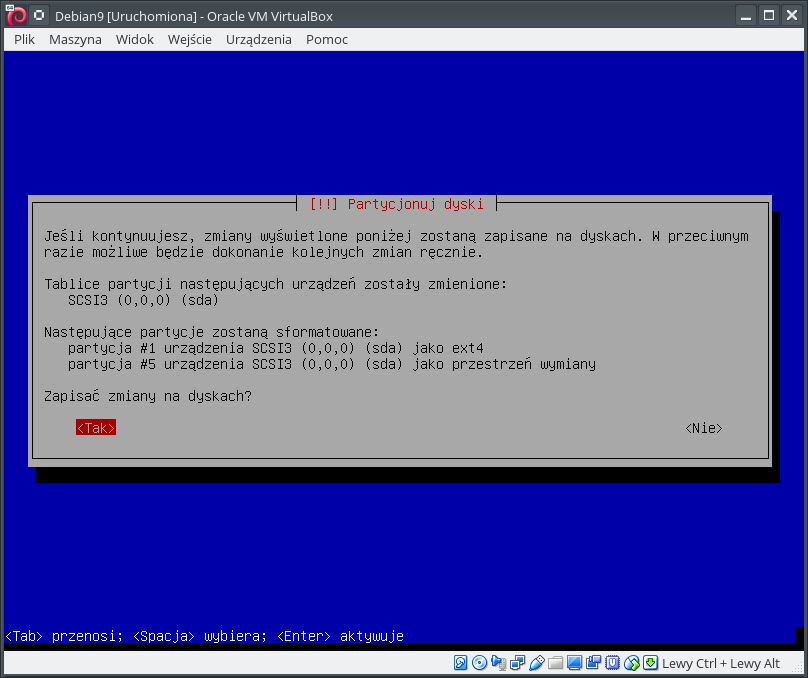808x678 pixels.
Task: Expand the Widok menu
Action: (x=134, y=39)
